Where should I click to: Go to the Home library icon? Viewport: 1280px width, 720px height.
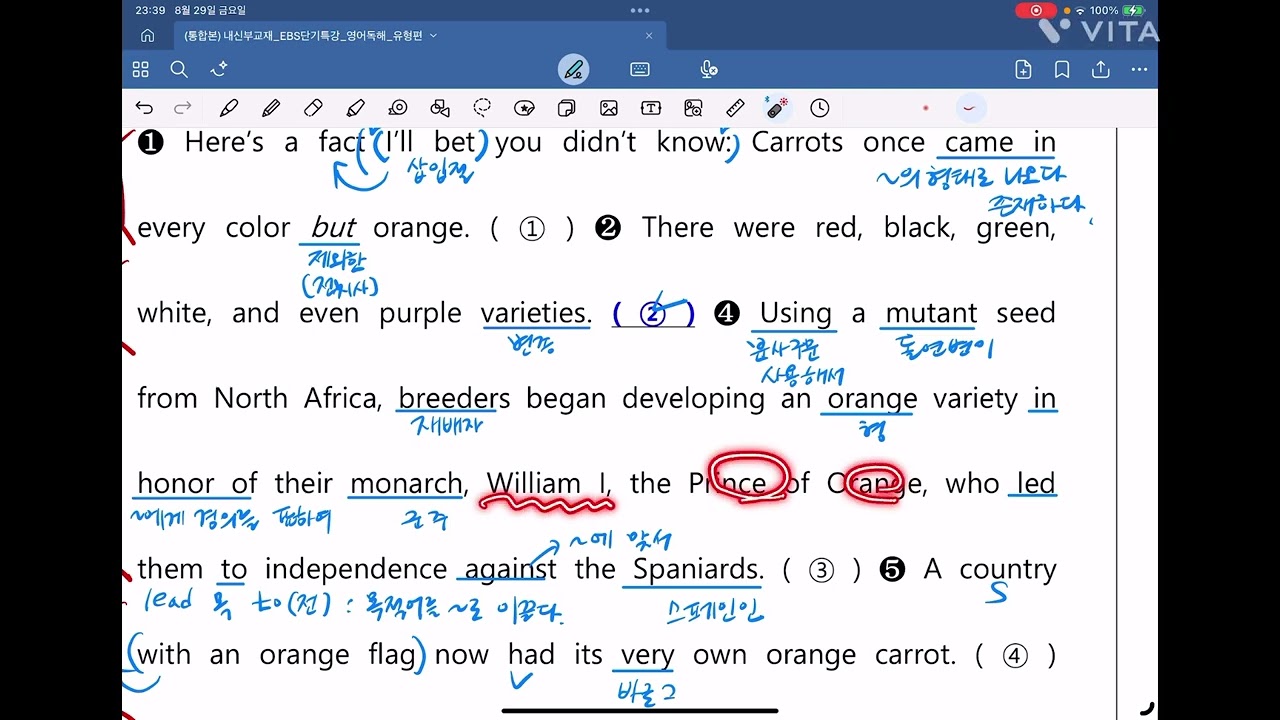coord(148,36)
